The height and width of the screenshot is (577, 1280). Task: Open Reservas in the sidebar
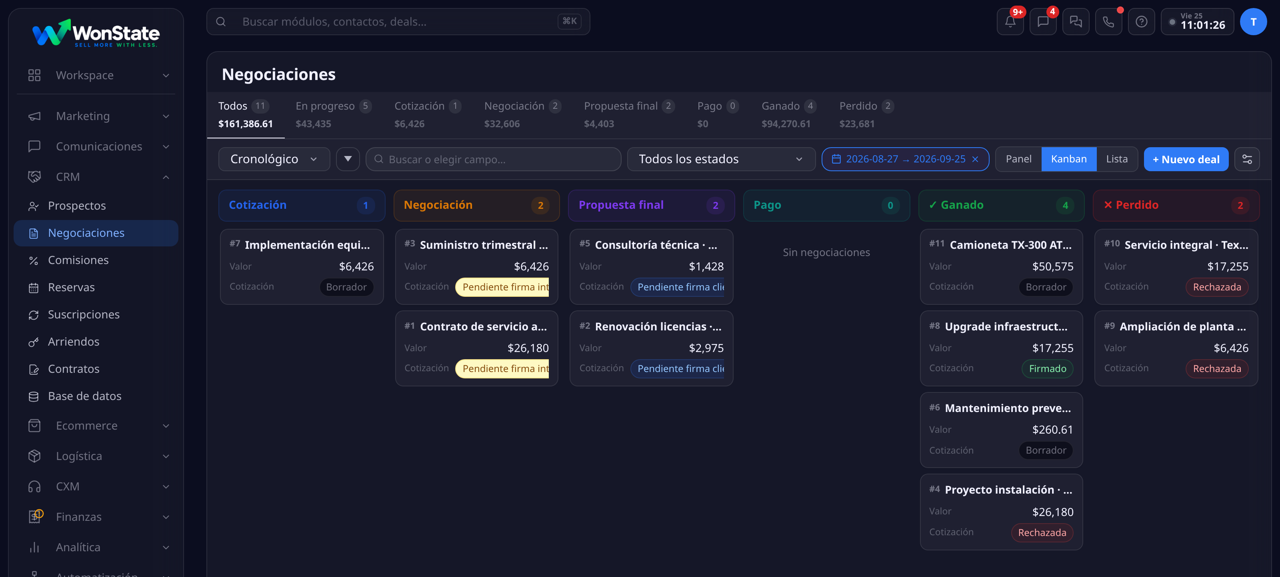(96, 287)
